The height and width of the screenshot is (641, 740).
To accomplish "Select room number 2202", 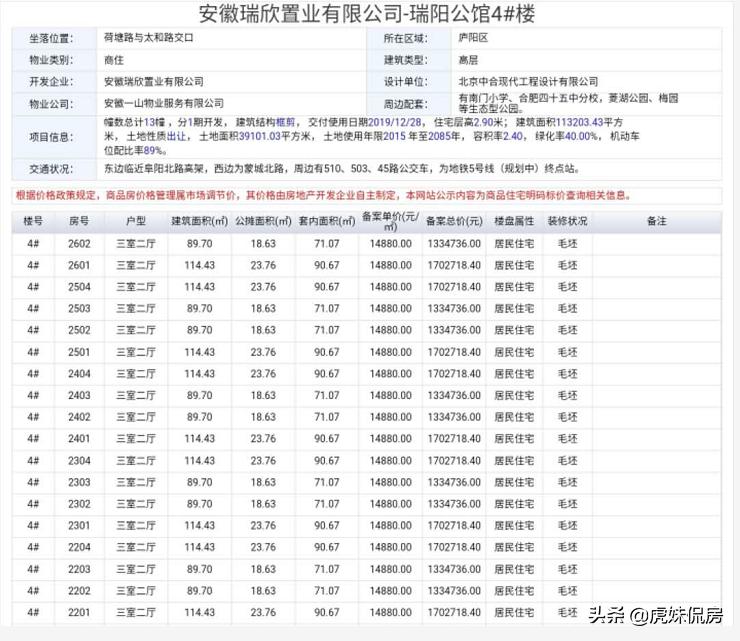I will (x=79, y=591).
